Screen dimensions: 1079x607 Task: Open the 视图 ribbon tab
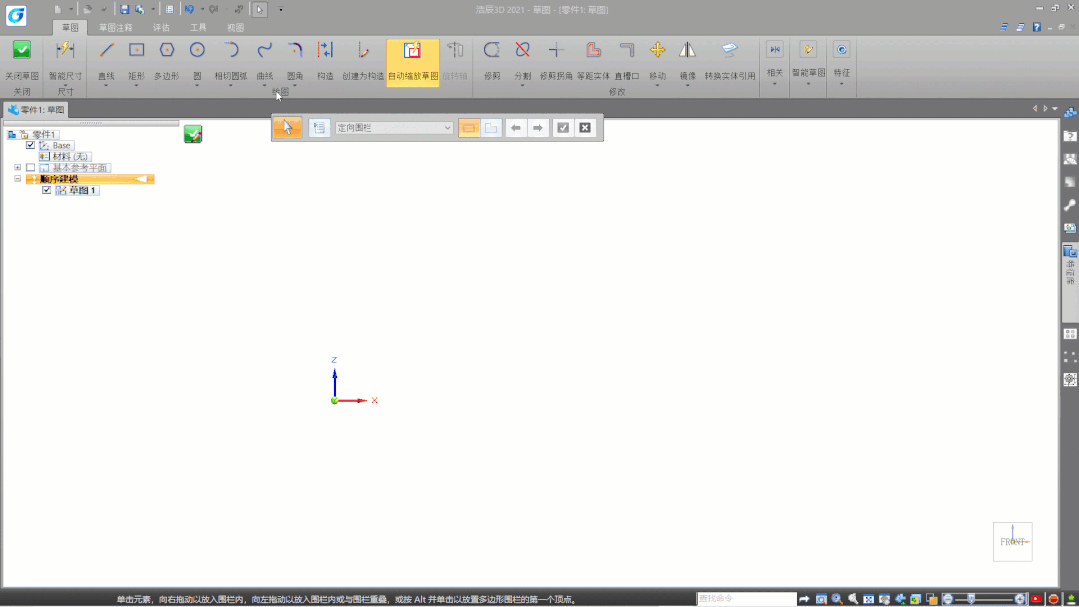(235, 28)
